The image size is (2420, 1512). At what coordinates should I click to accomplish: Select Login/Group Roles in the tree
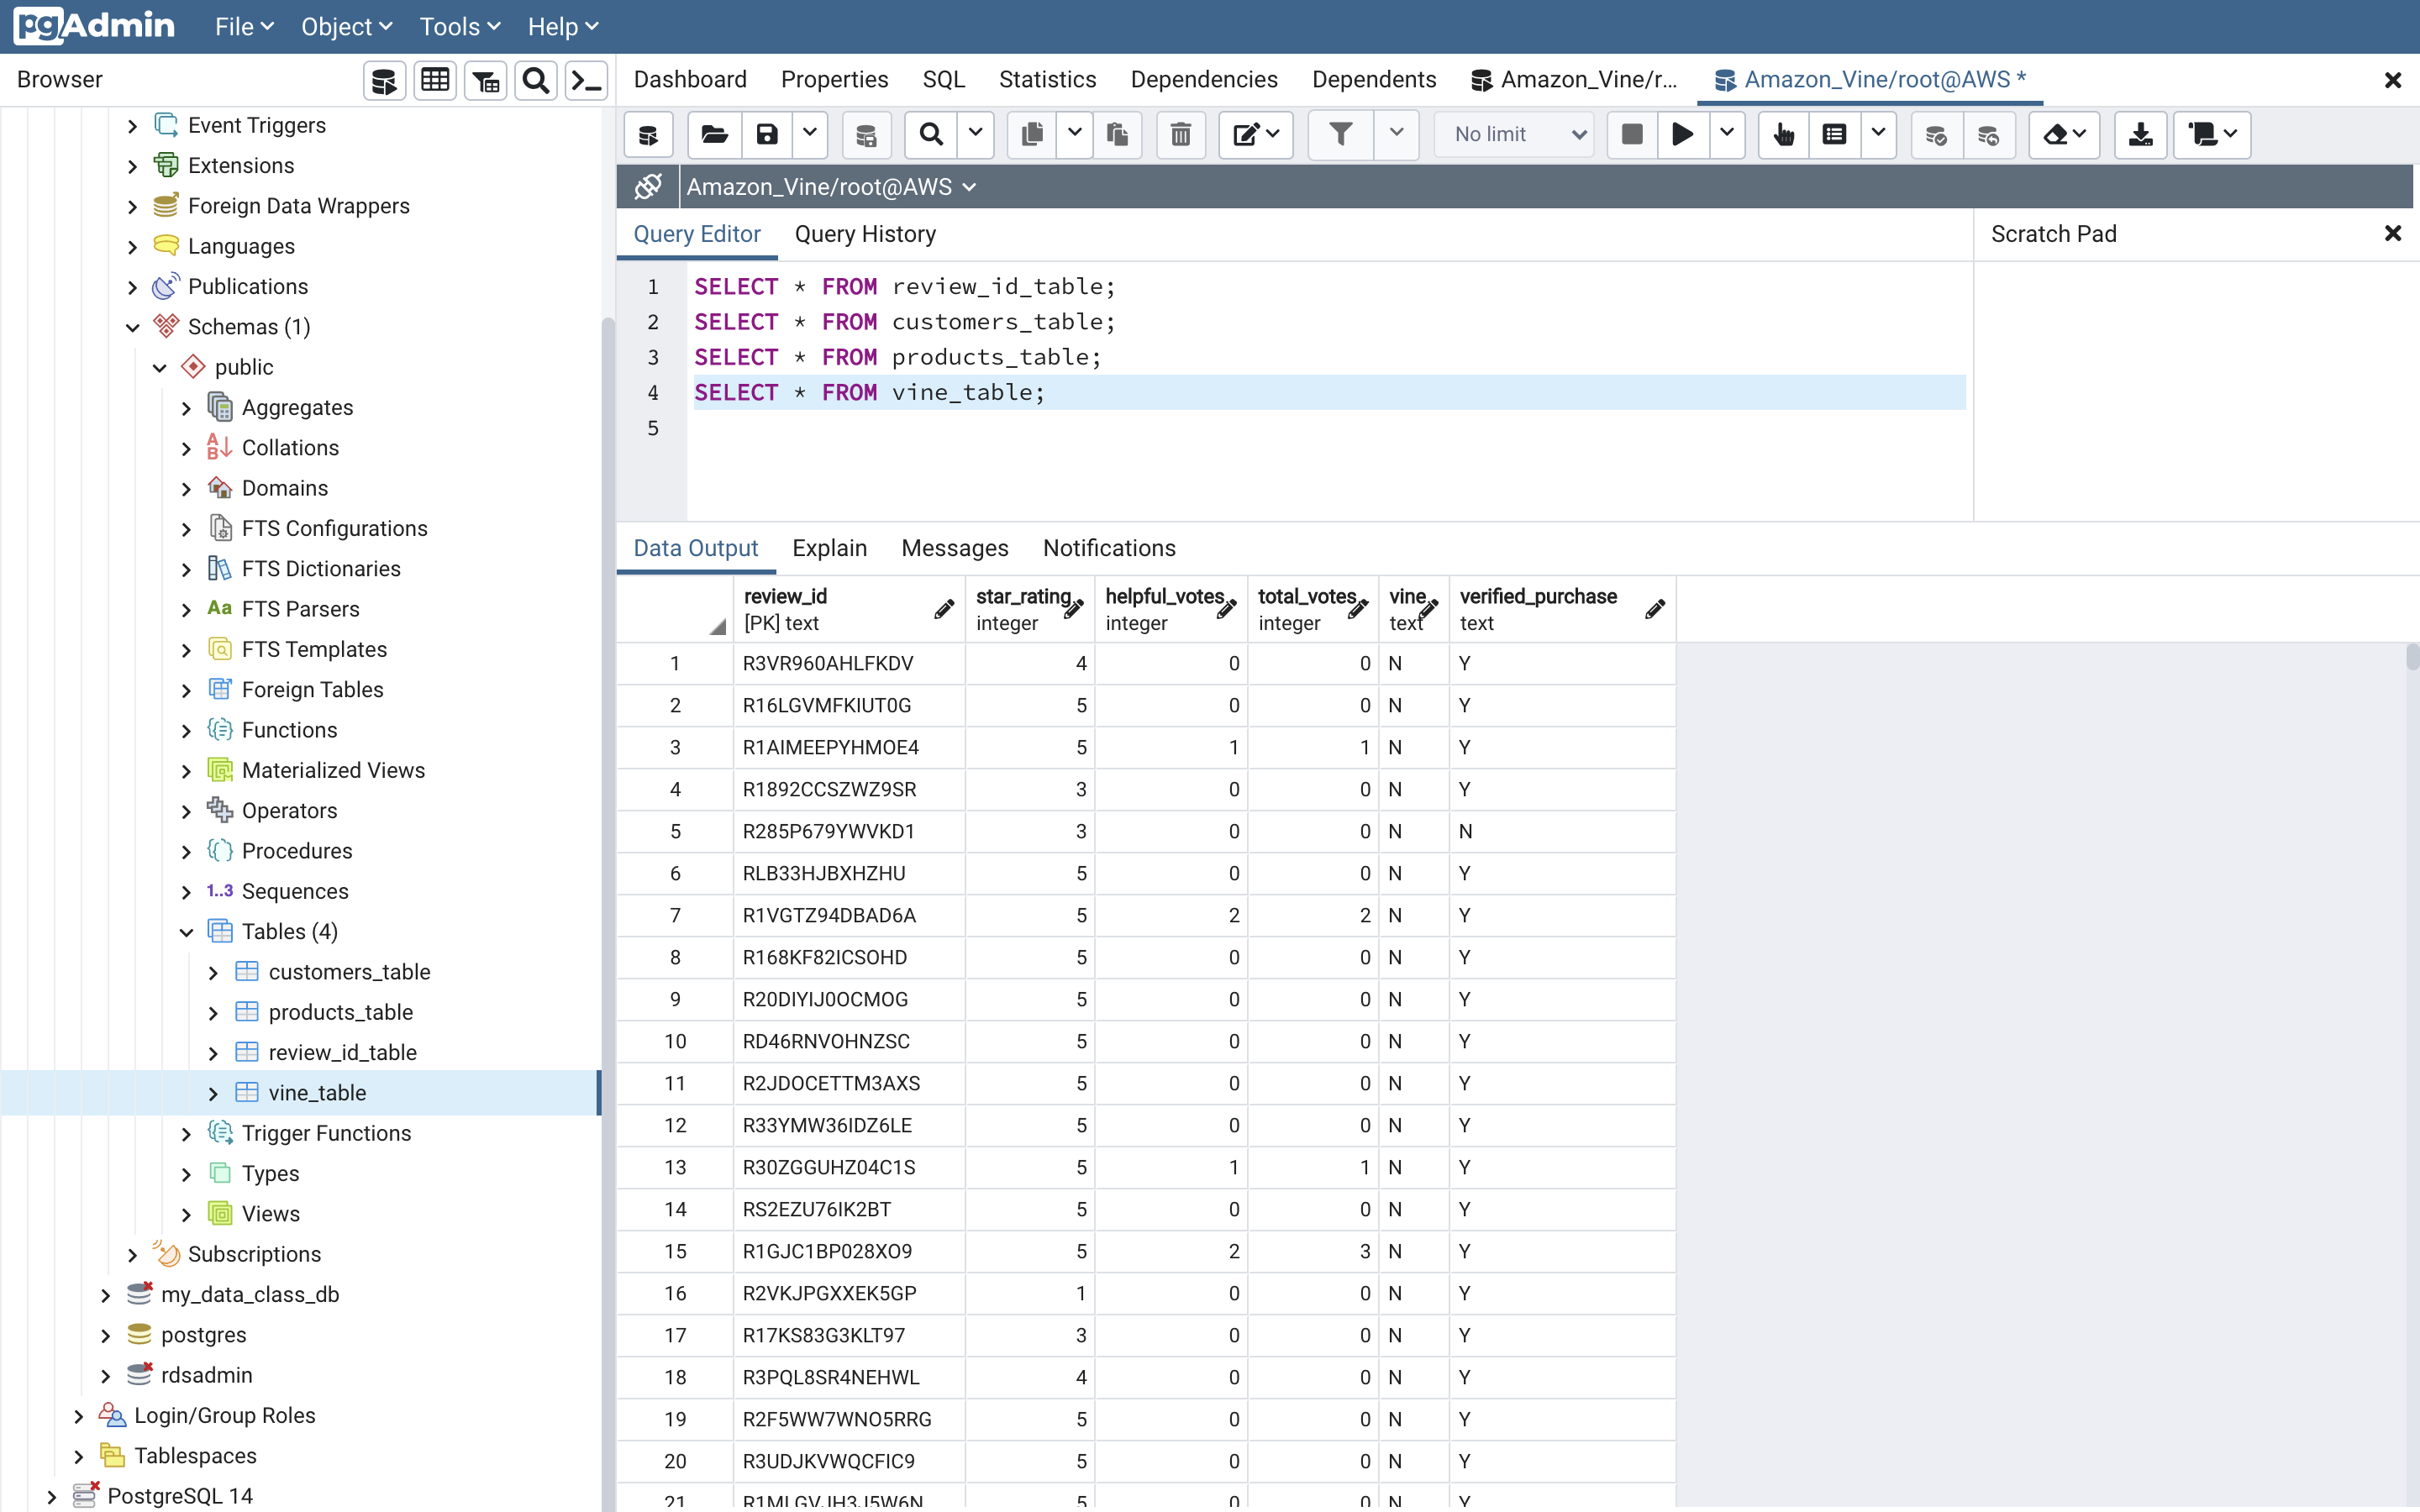point(224,1416)
